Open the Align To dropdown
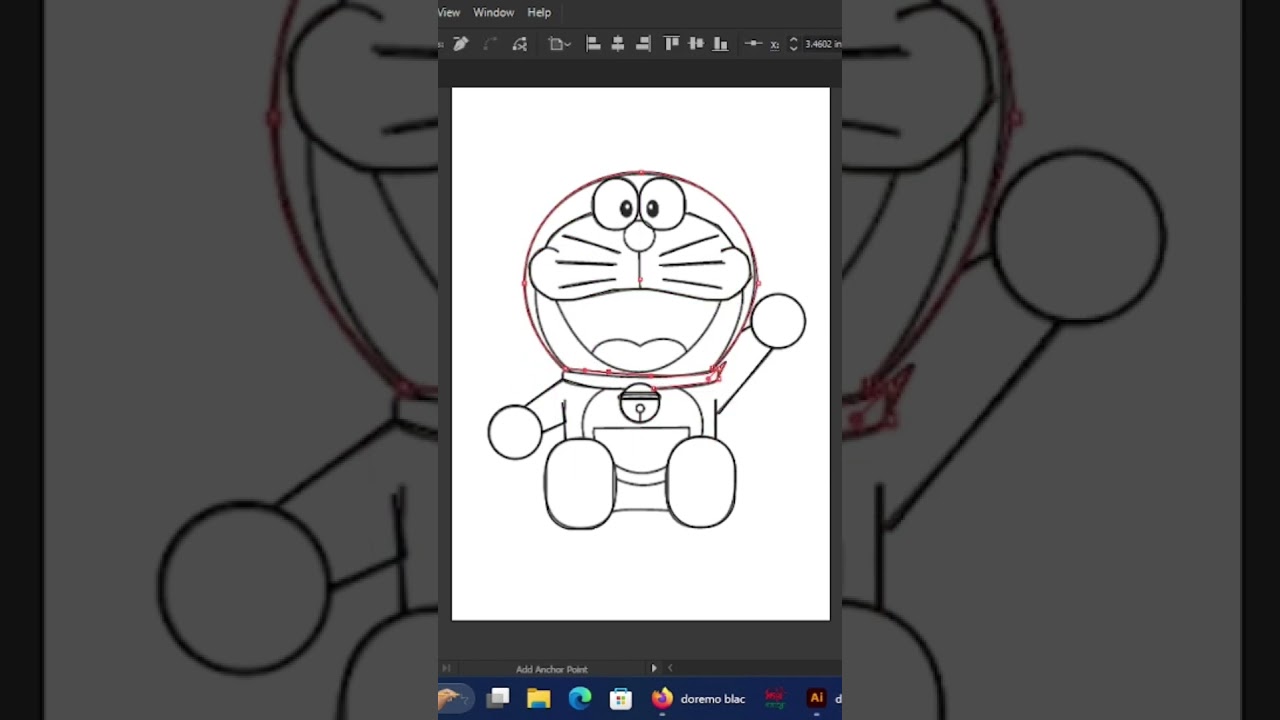 click(x=559, y=44)
